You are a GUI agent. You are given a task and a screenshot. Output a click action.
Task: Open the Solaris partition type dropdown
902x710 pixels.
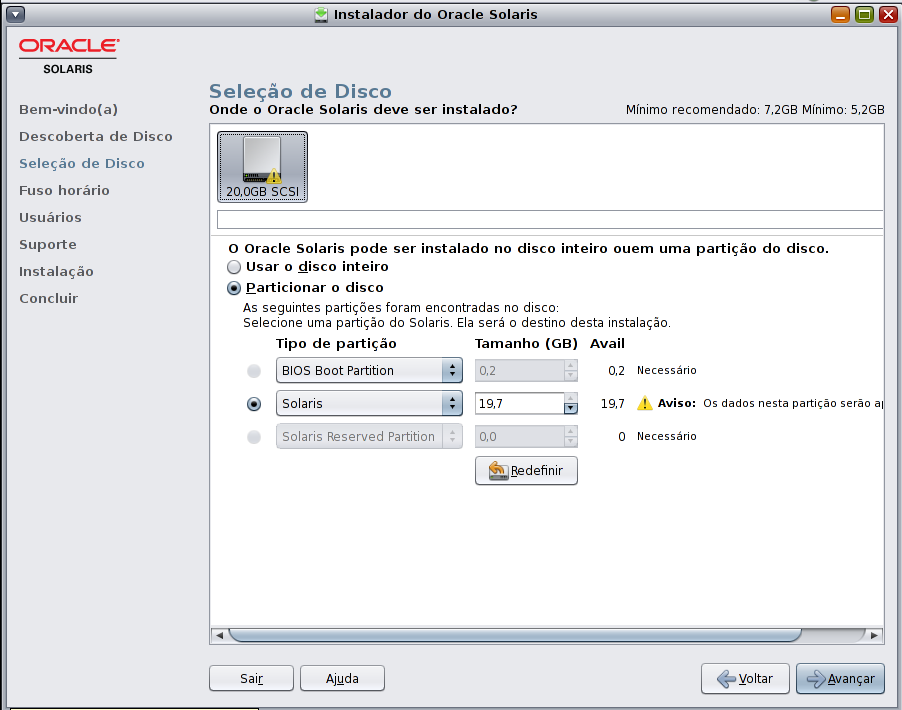tap(369, 403)
